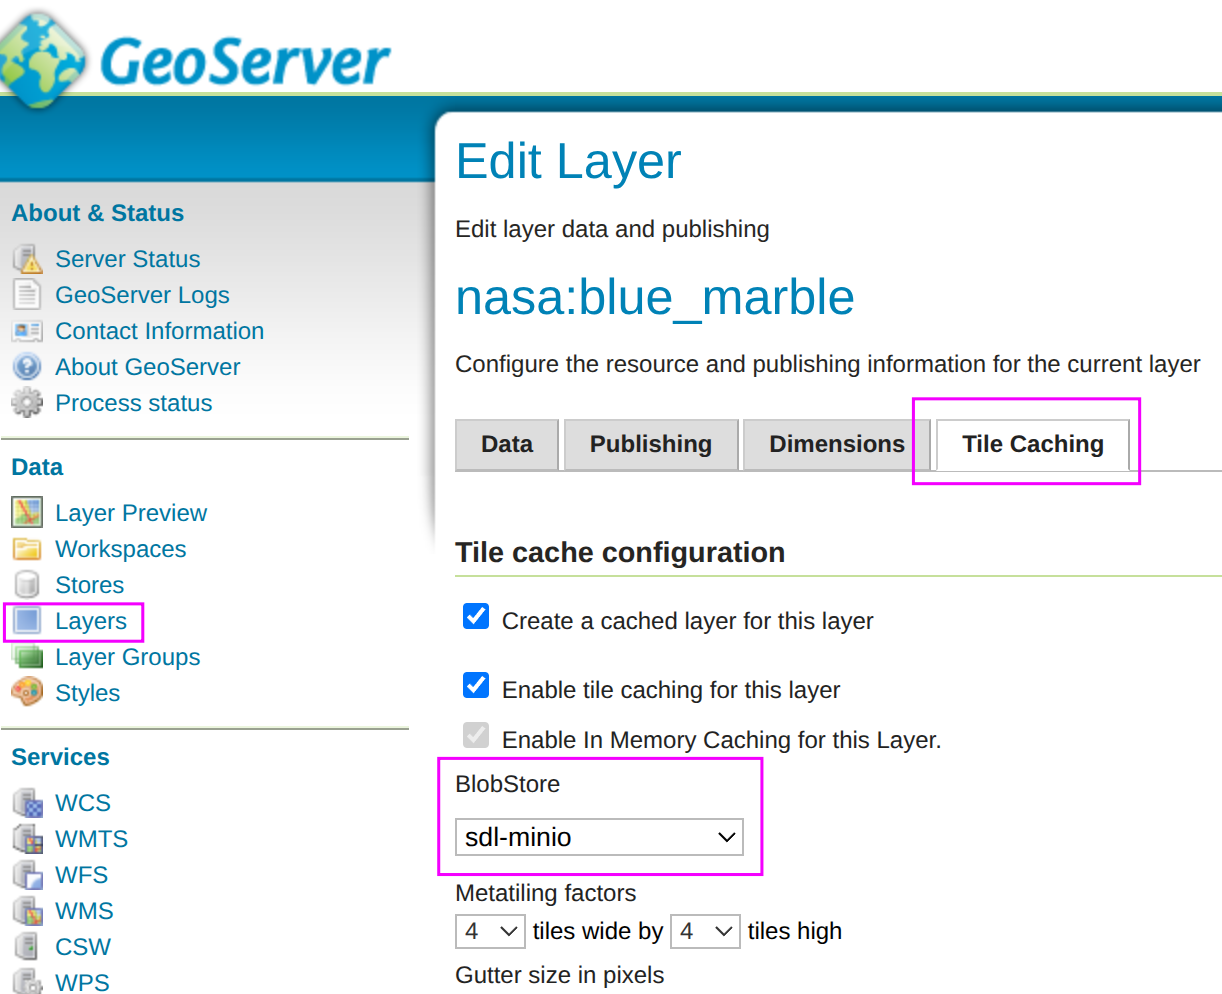Click the About GeoServer help icon

pyautogui.click(x=27, y=367)
